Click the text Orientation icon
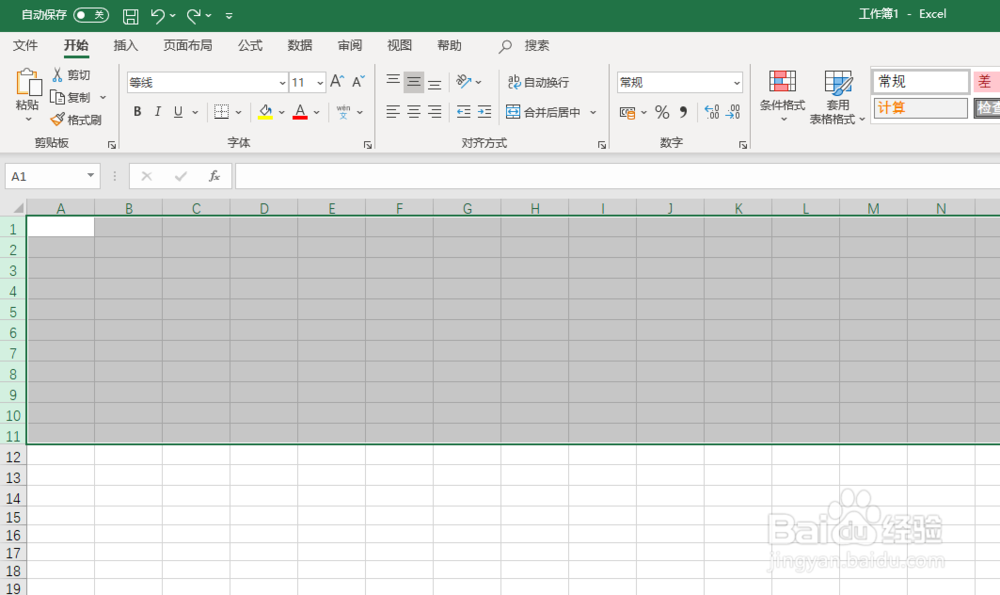This screenshot has width=1000, height=595. point(464,82)
